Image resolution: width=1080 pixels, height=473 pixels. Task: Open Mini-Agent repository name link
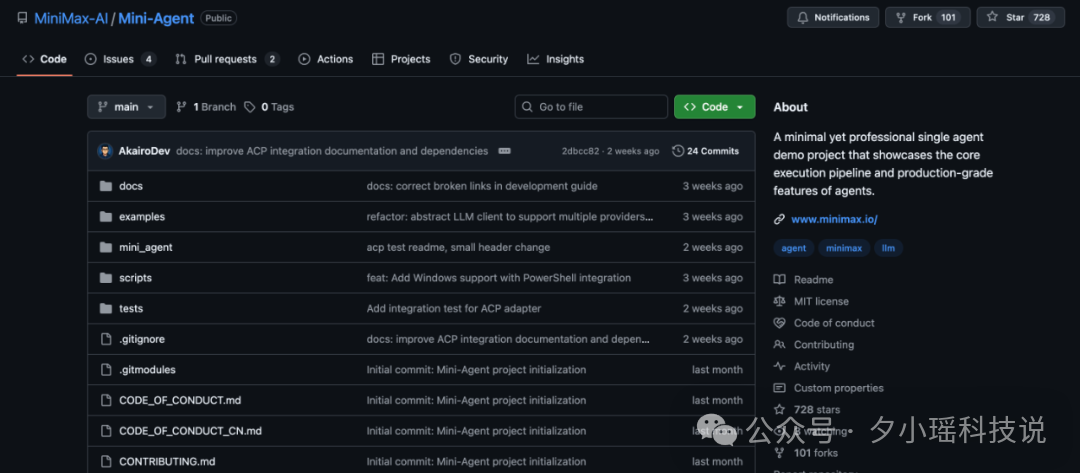156,19
